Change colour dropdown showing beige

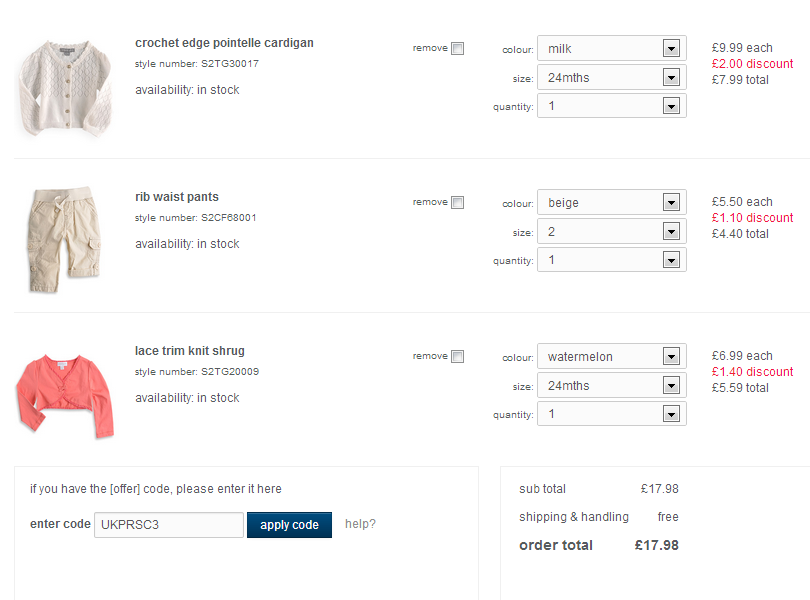[611, 202]
